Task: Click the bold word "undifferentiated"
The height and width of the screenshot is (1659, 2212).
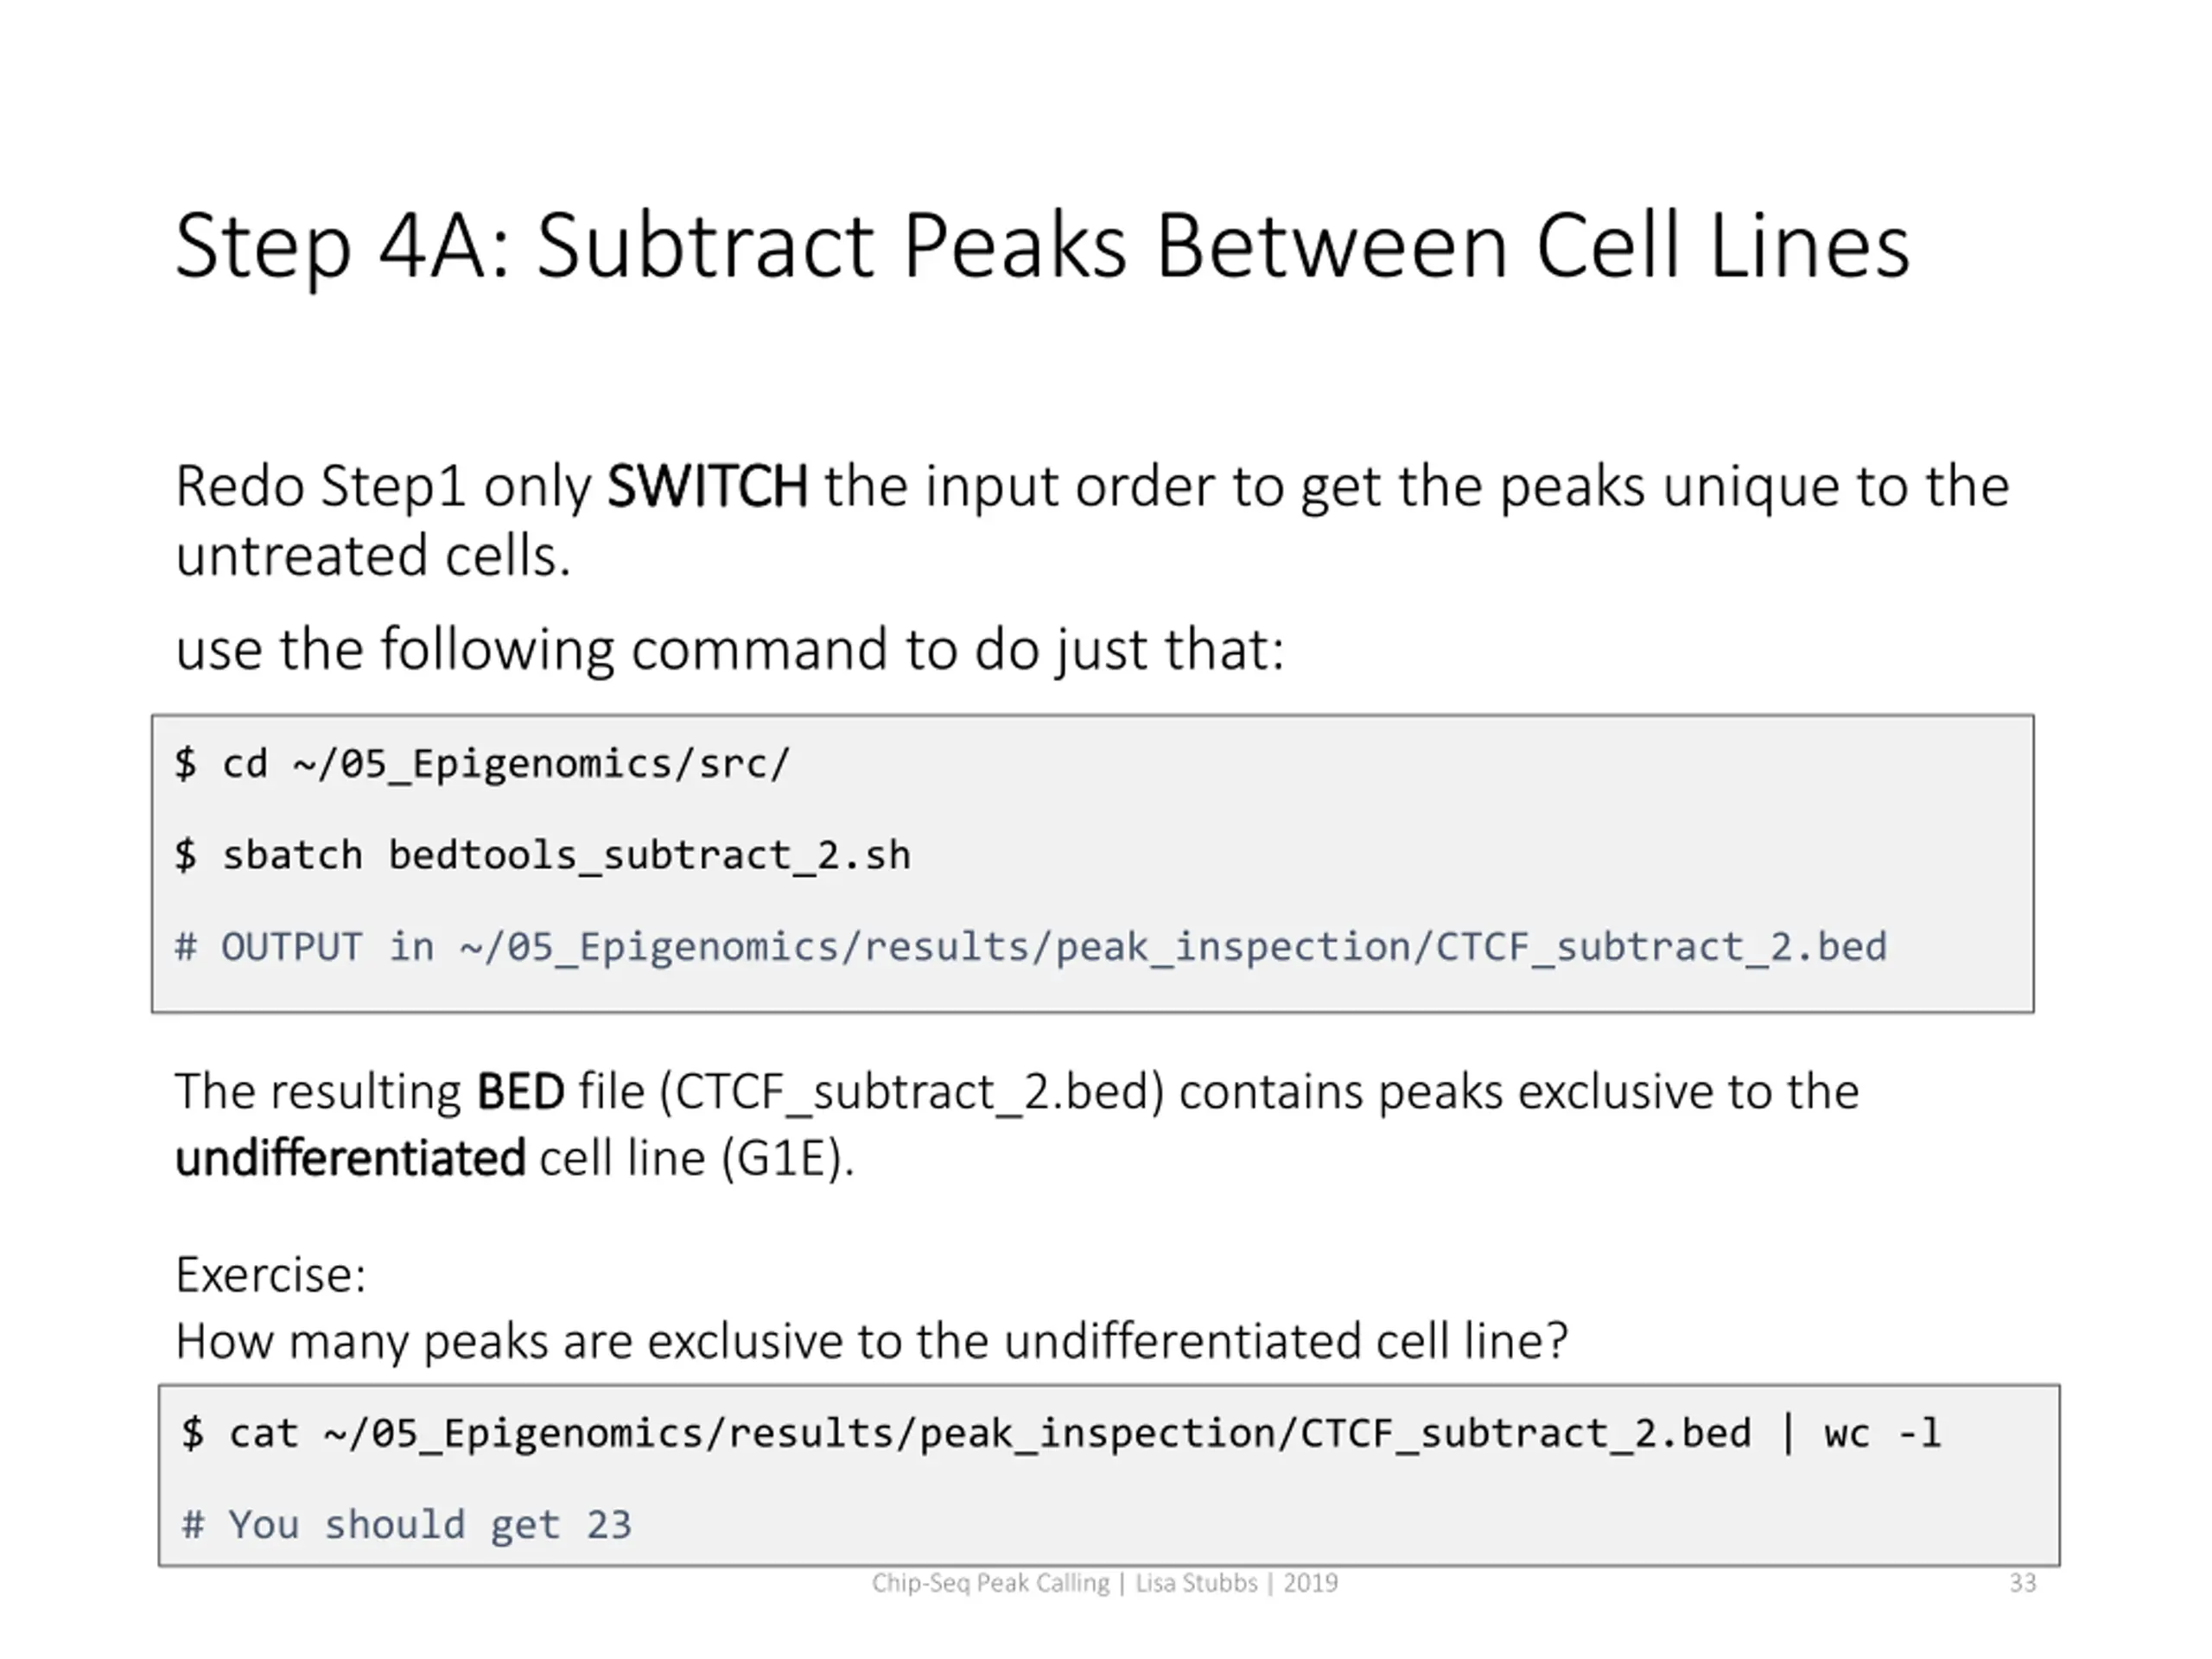Action: point(350,1159)
